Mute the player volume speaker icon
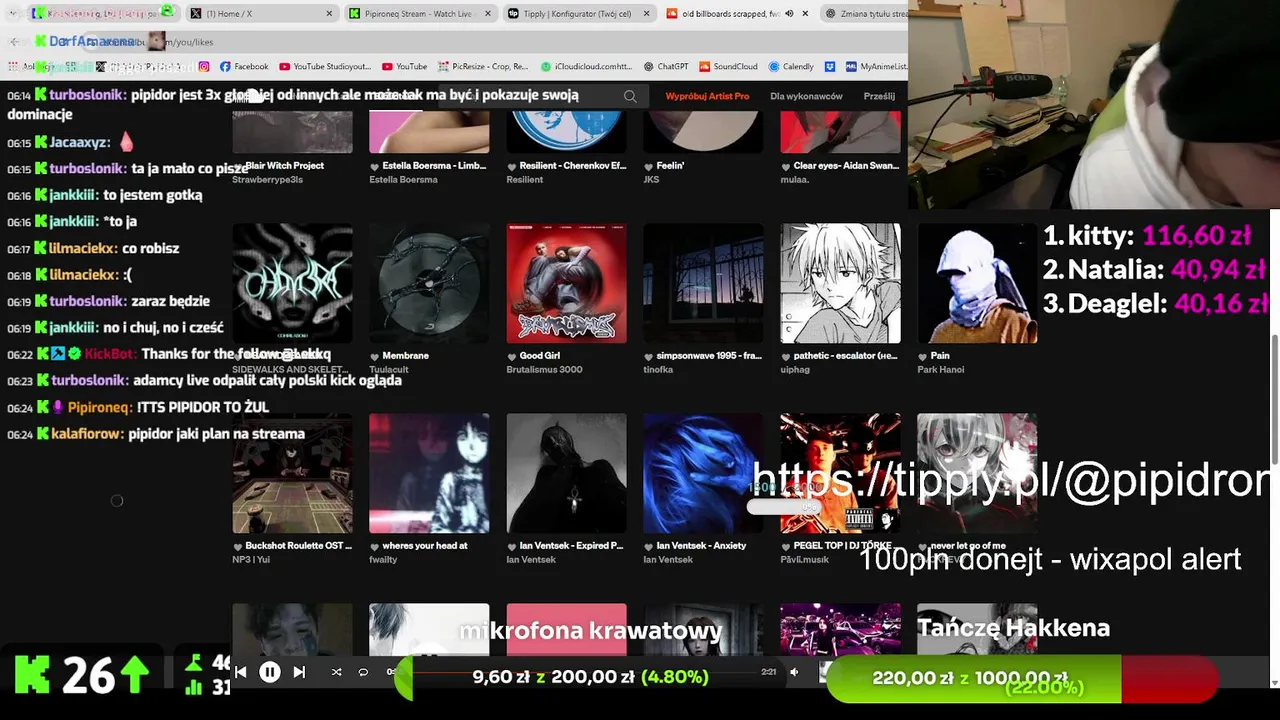This screenshot has width=1280, height=720. click(794, 672)
